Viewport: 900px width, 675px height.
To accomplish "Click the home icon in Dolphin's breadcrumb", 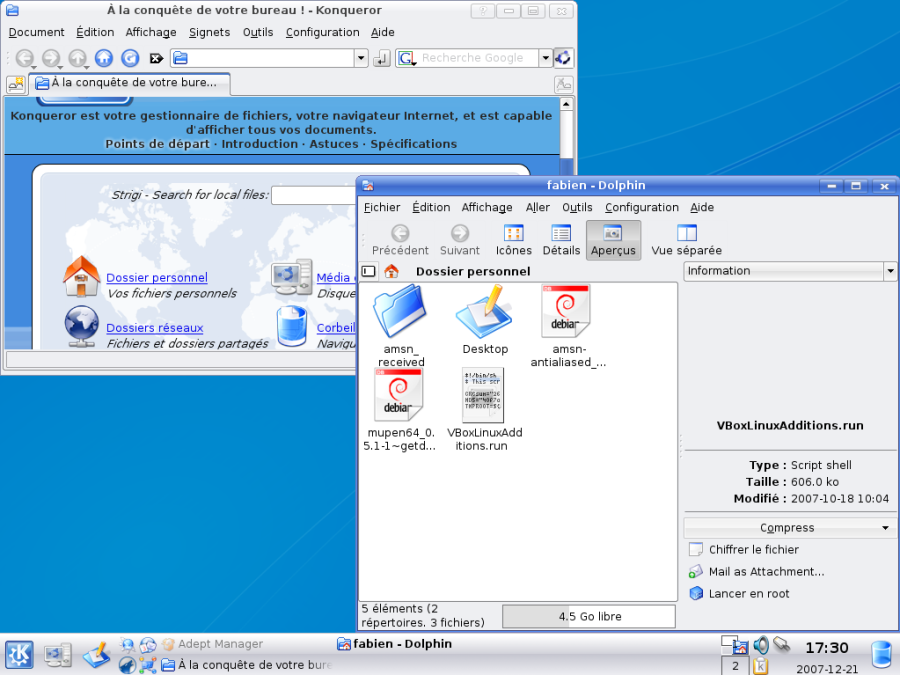I will click(x=391, y=271).
